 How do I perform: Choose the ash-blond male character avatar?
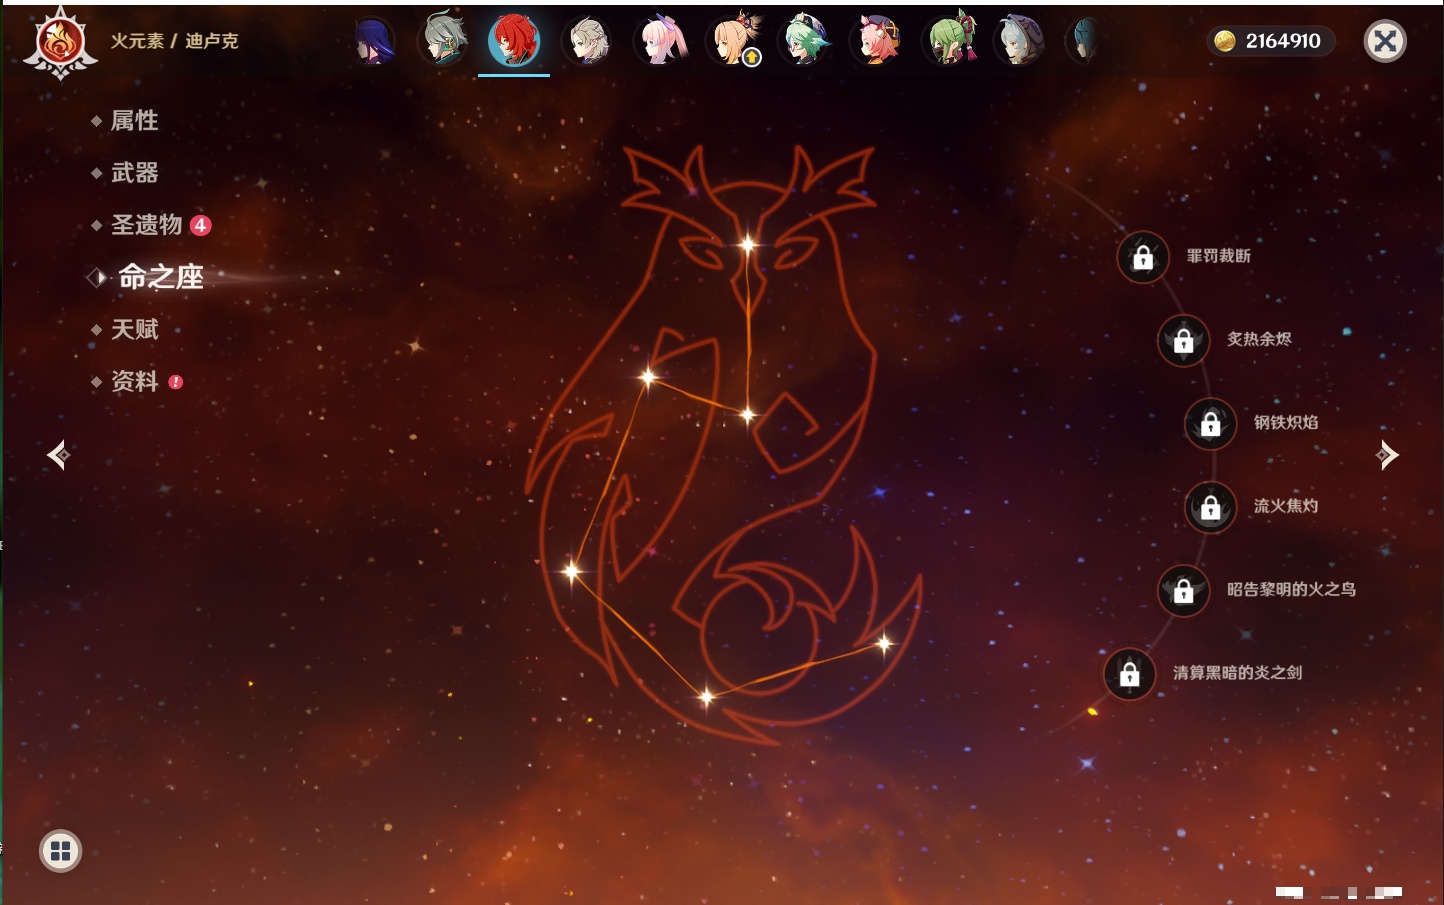click(588, 41)
